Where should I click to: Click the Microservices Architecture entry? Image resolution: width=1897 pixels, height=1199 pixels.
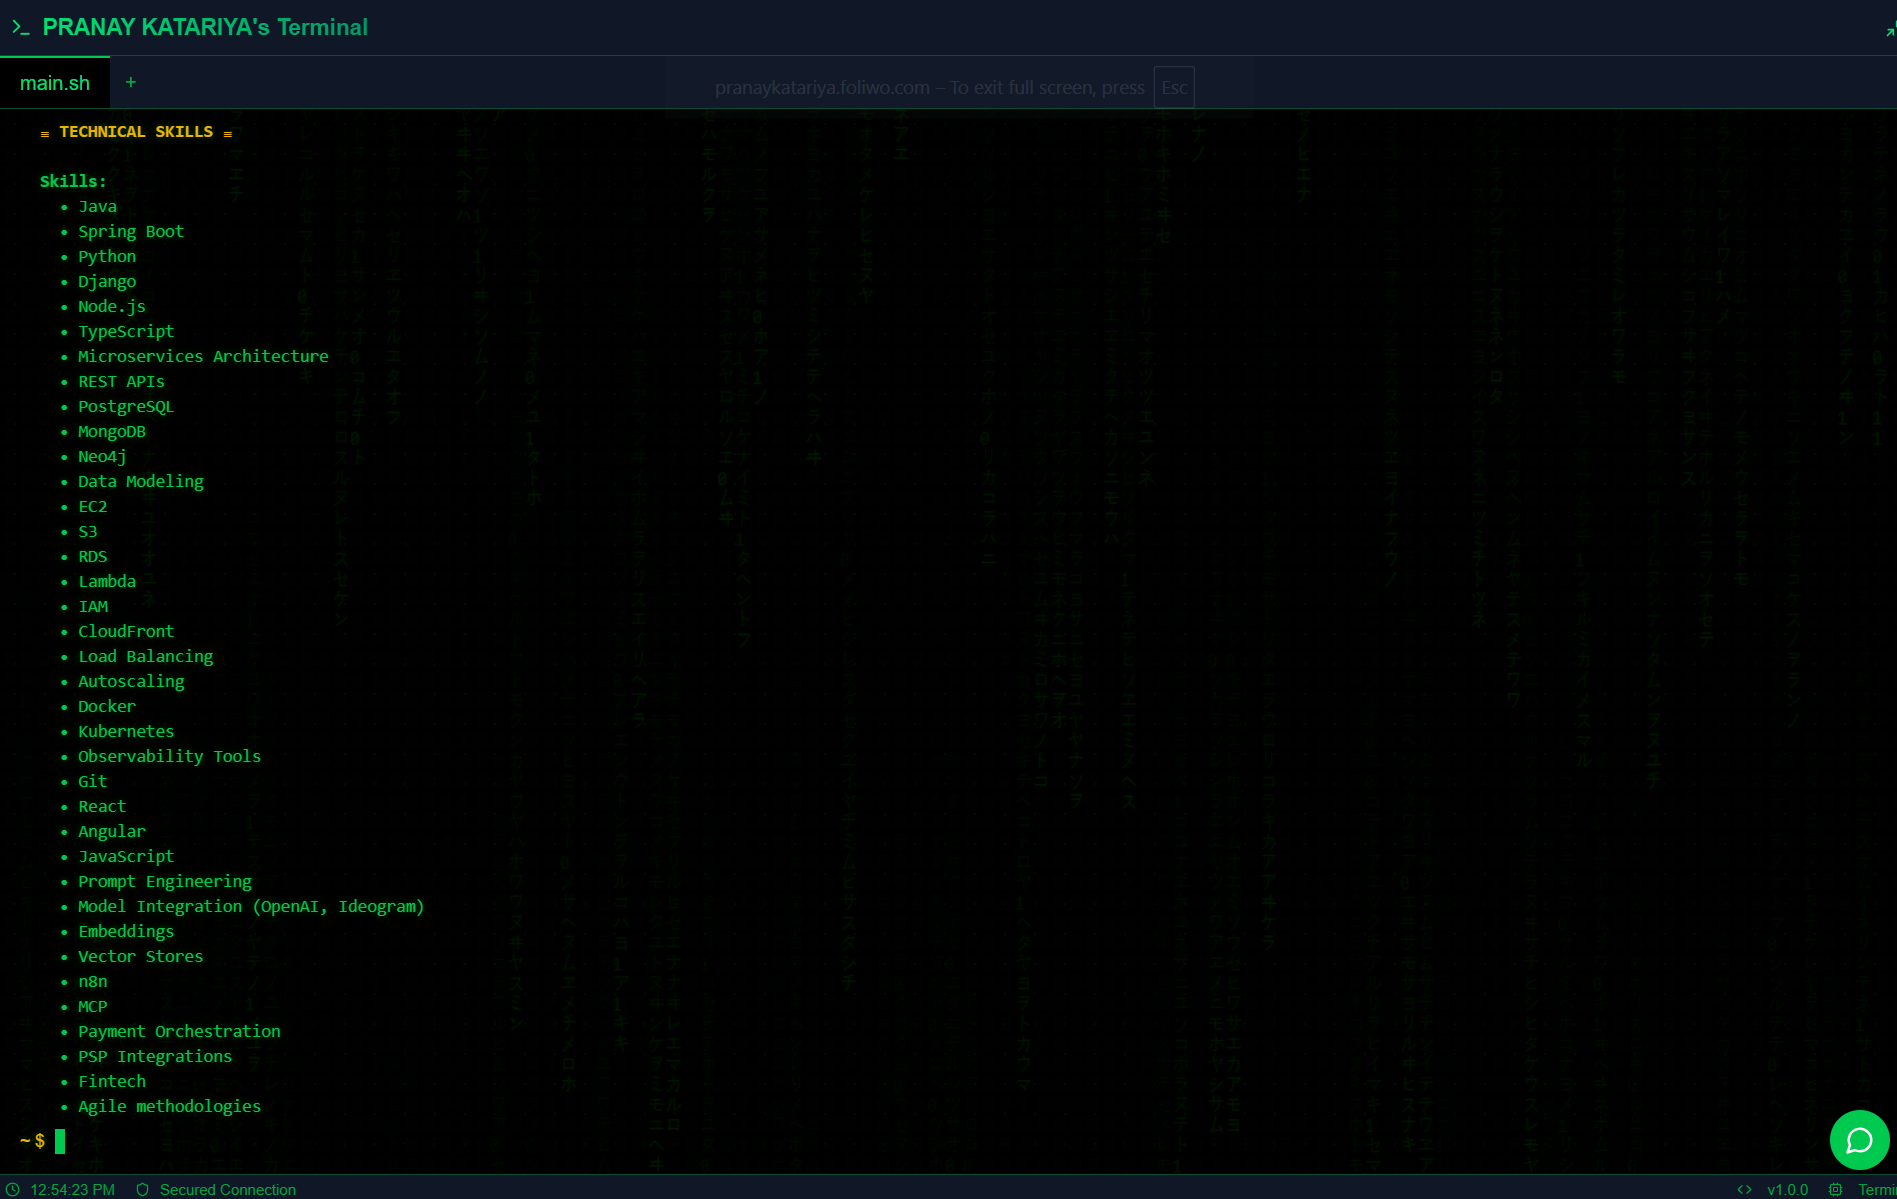[x=203, y=356]
